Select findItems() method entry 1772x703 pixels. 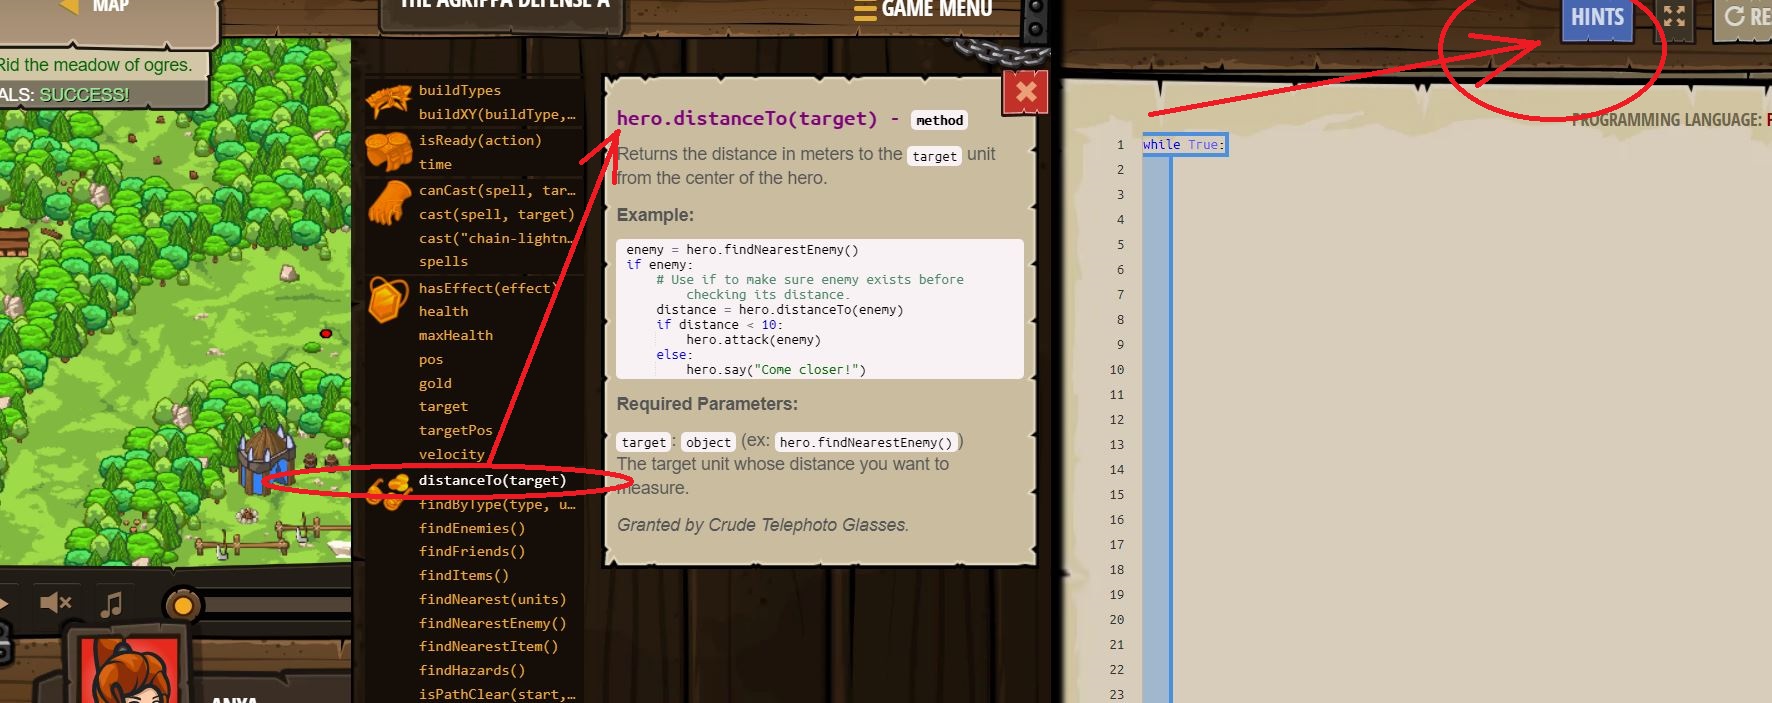pos(464,575)
